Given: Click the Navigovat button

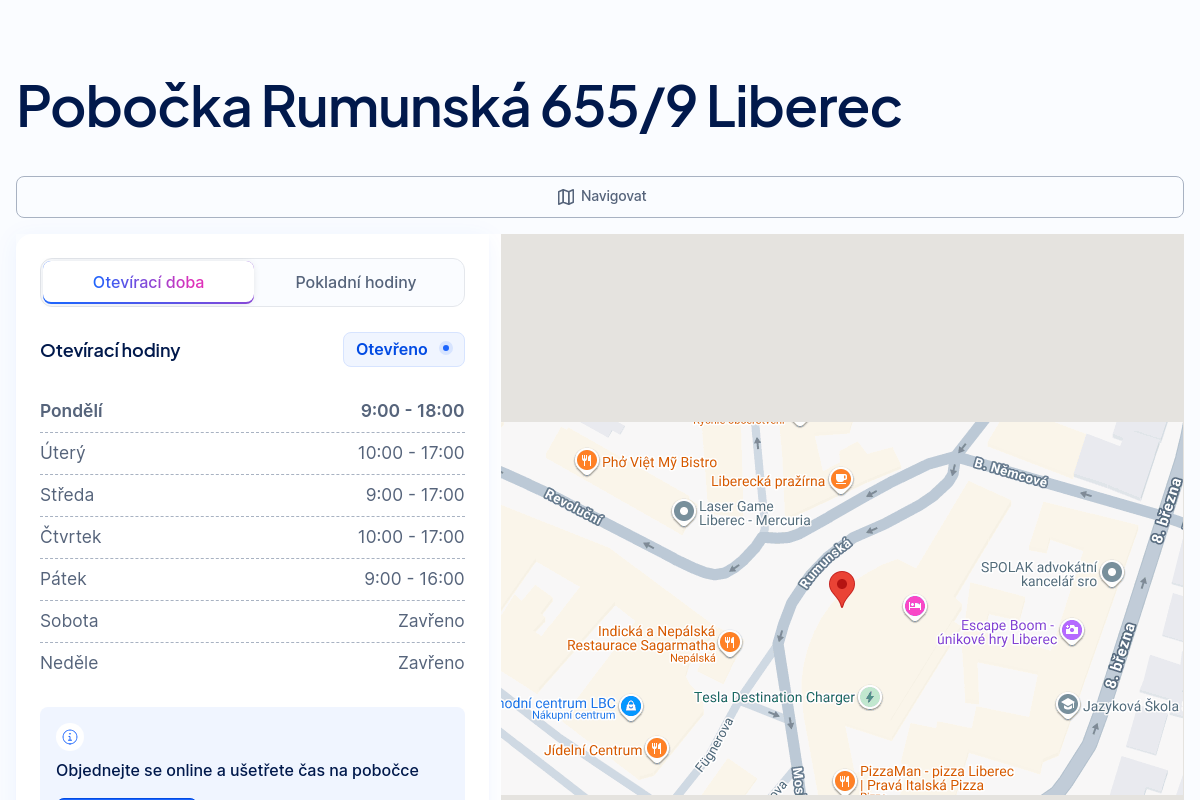Looking at the screenshot, I should (x=600, y=197).
